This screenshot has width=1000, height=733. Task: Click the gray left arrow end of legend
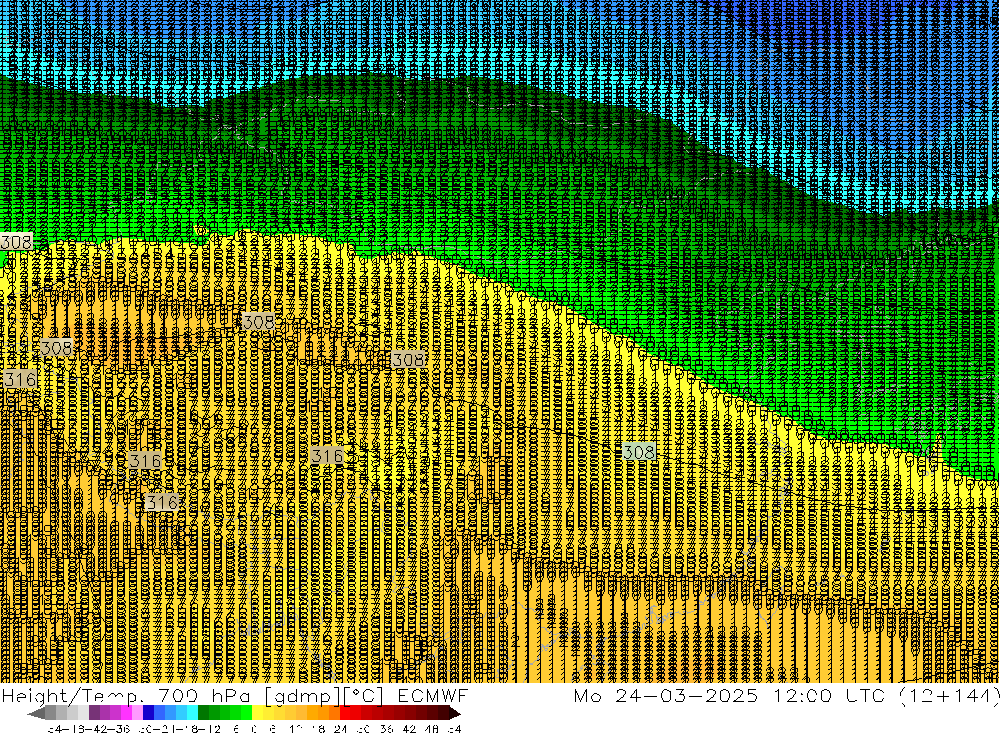coord(36,713)
